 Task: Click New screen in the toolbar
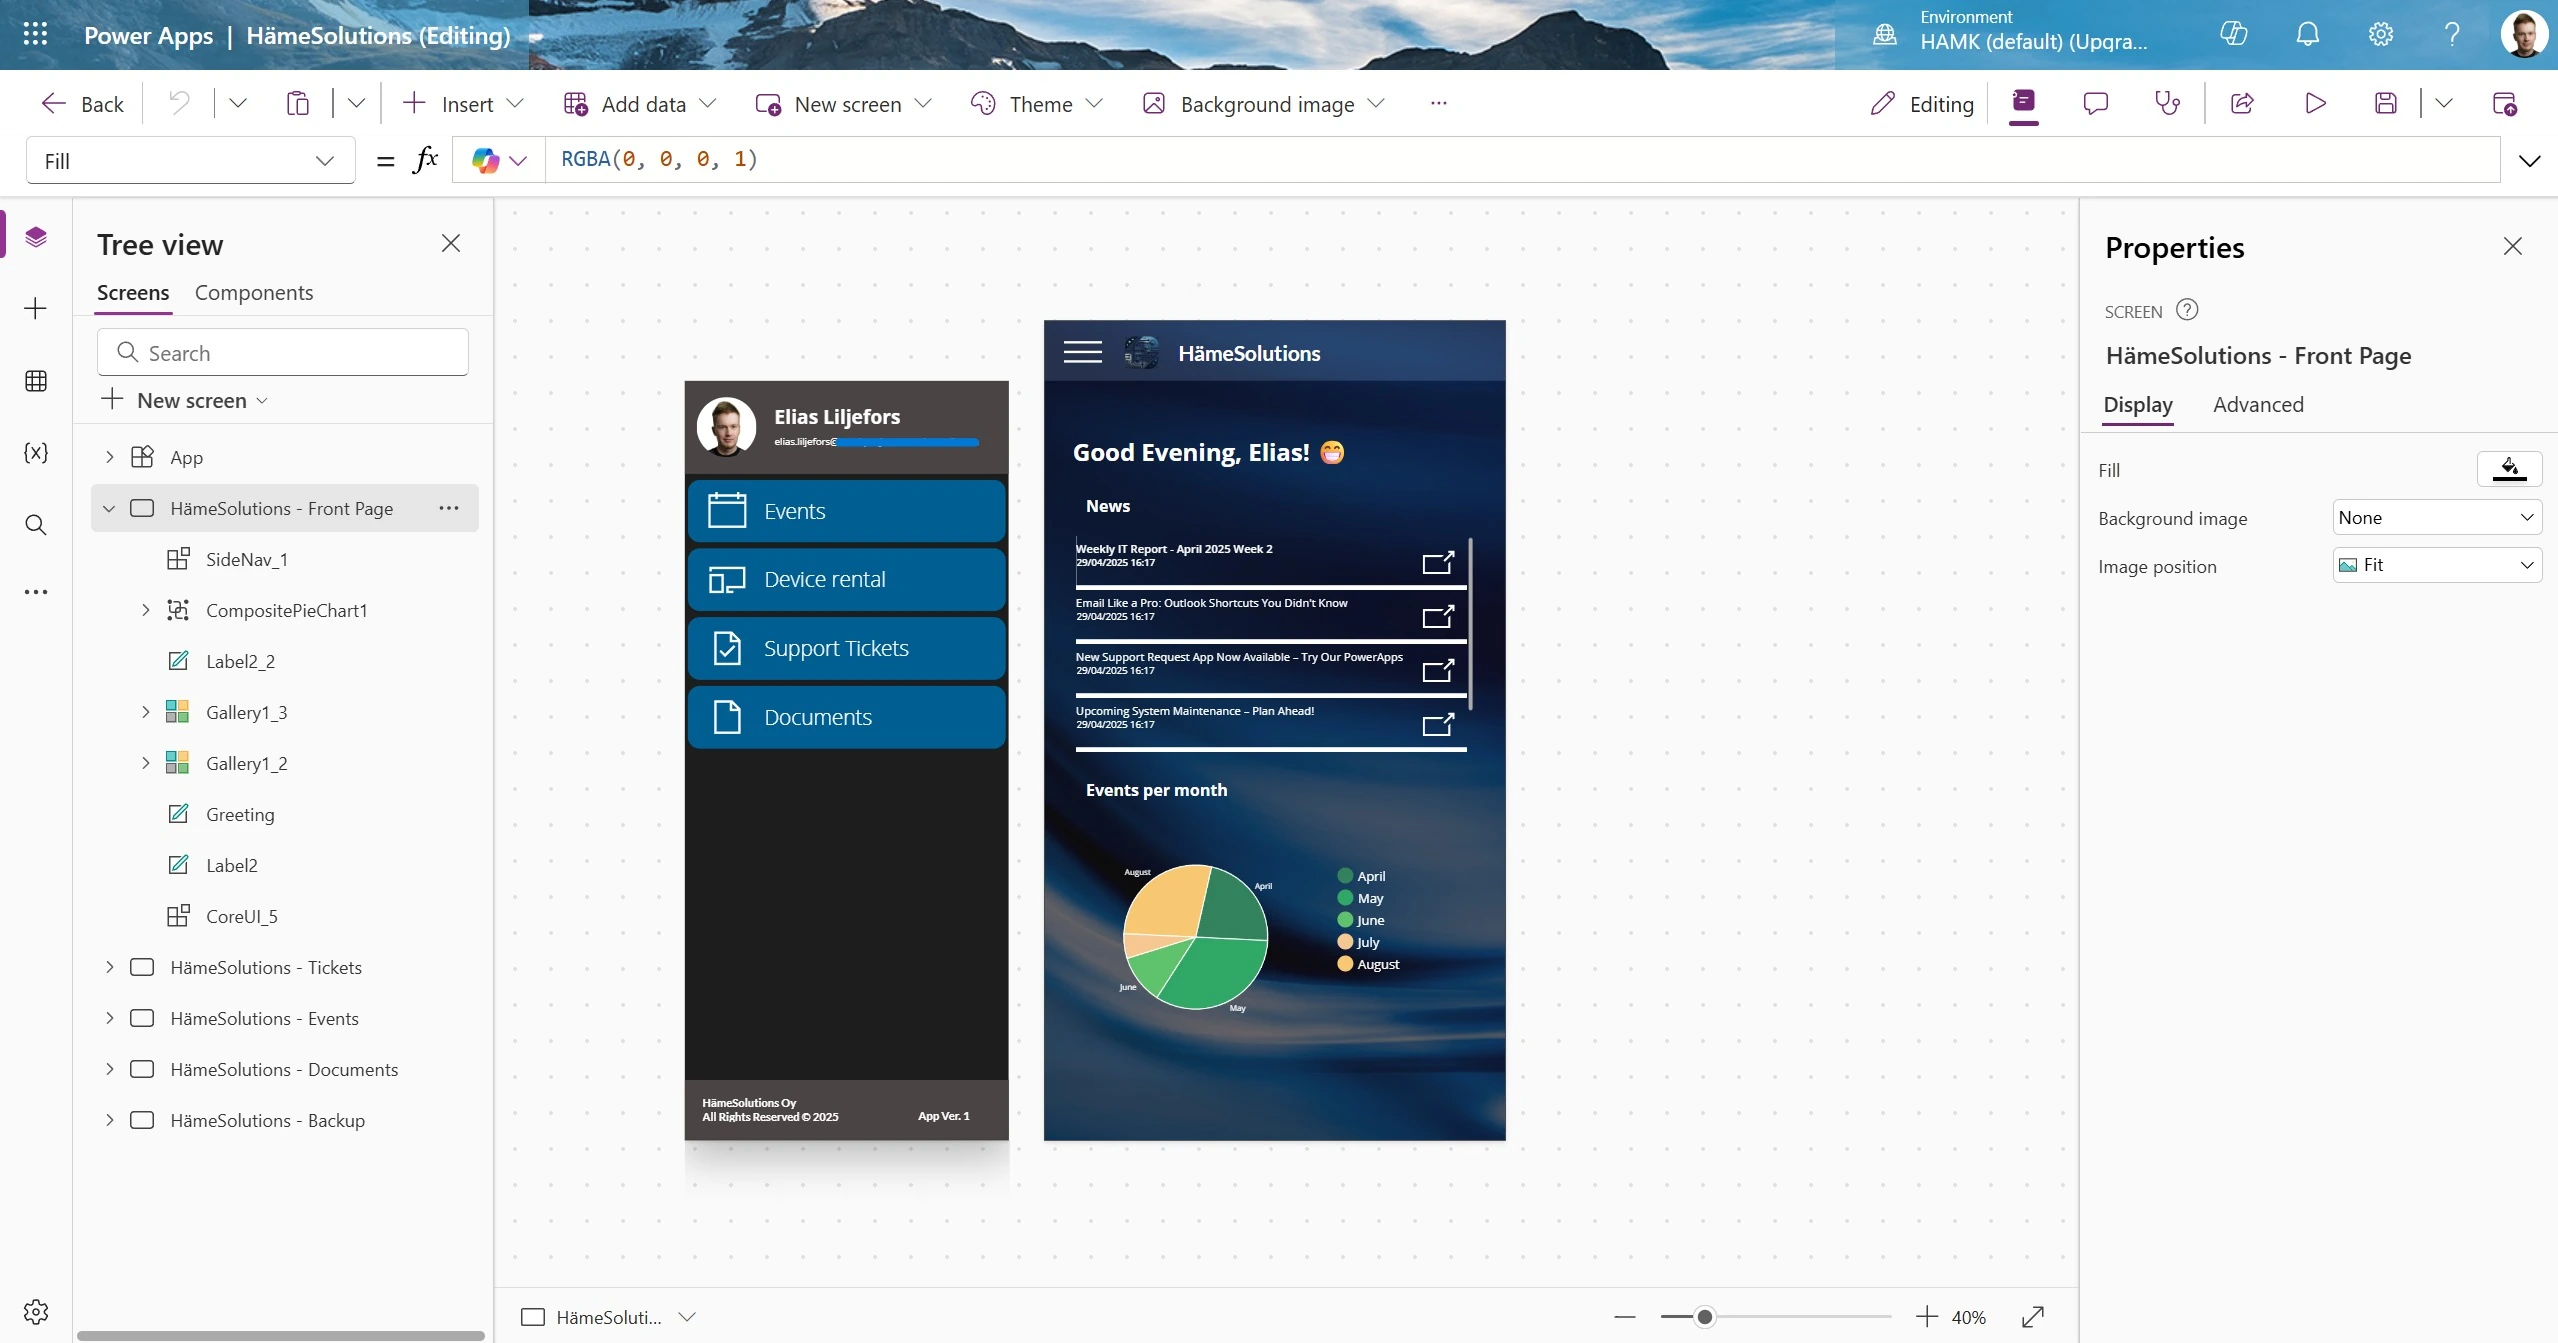843,103
